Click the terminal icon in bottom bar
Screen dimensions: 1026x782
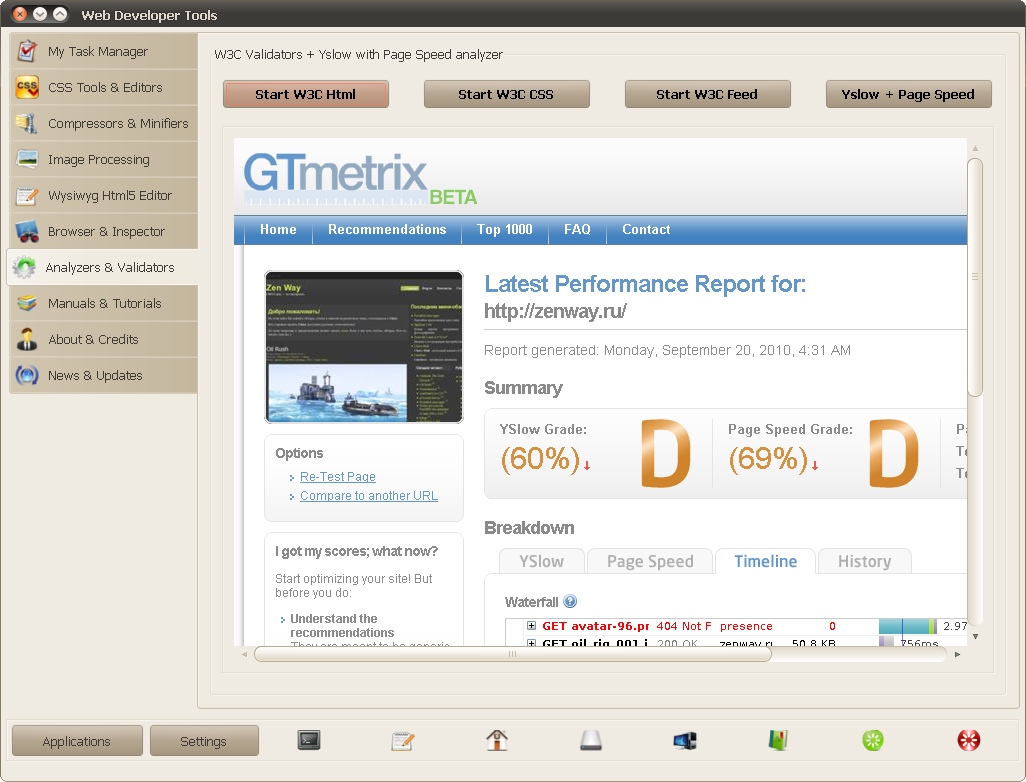[x=309, y=740]
